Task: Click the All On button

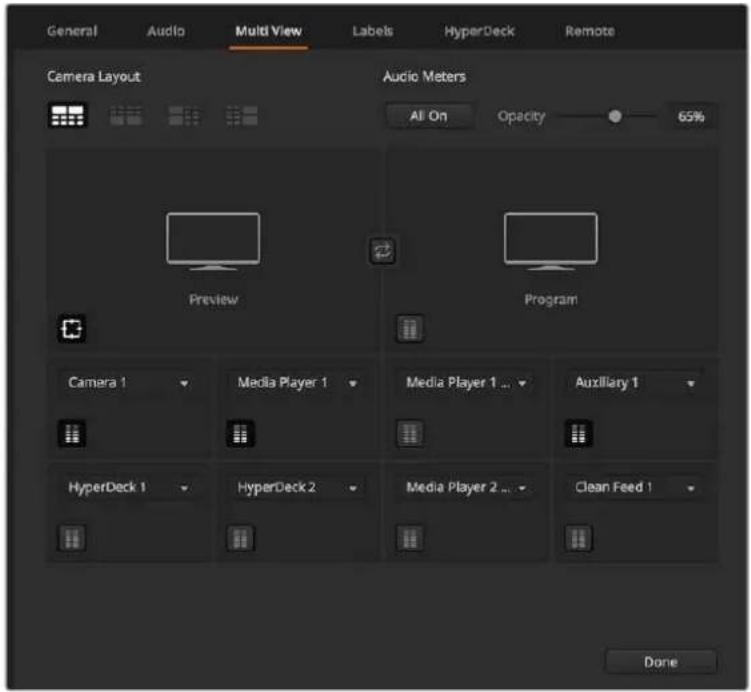Action: pyautogui.click(x=429, y=116)
